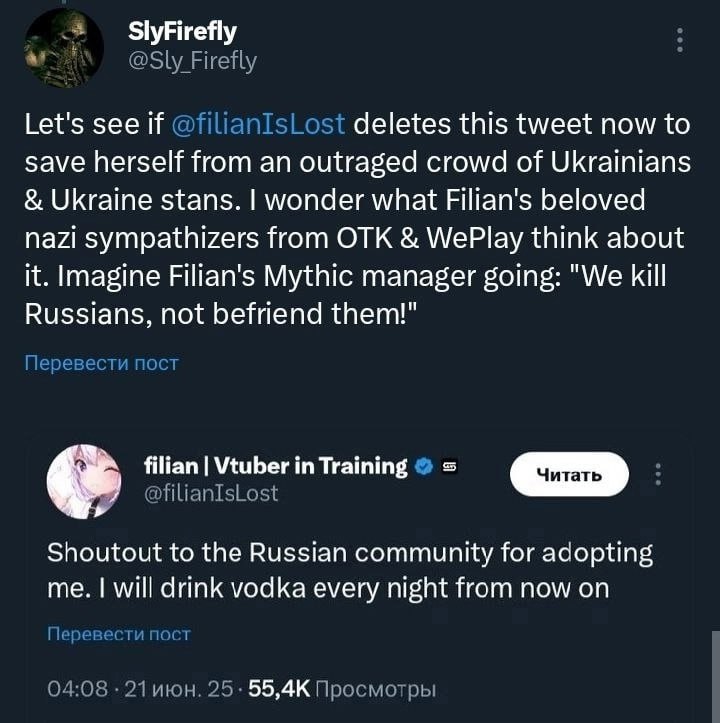Open the more options menu on SlyFirefly's post
This screenshot has height=723, width=720.
click(x=680, y=40)
